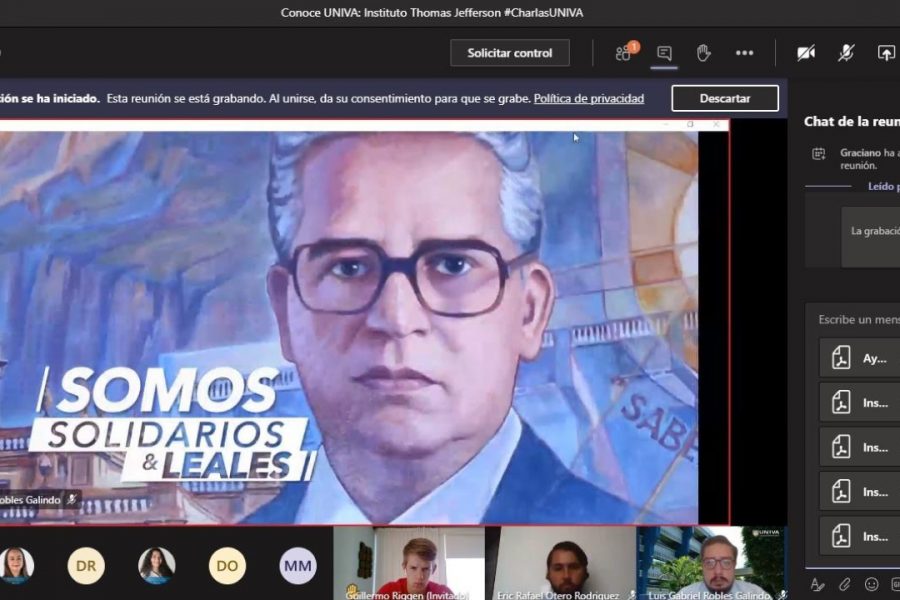900x600 pixels.
Task: Click the text format icon below chat
Action: [x=817, y=584]
